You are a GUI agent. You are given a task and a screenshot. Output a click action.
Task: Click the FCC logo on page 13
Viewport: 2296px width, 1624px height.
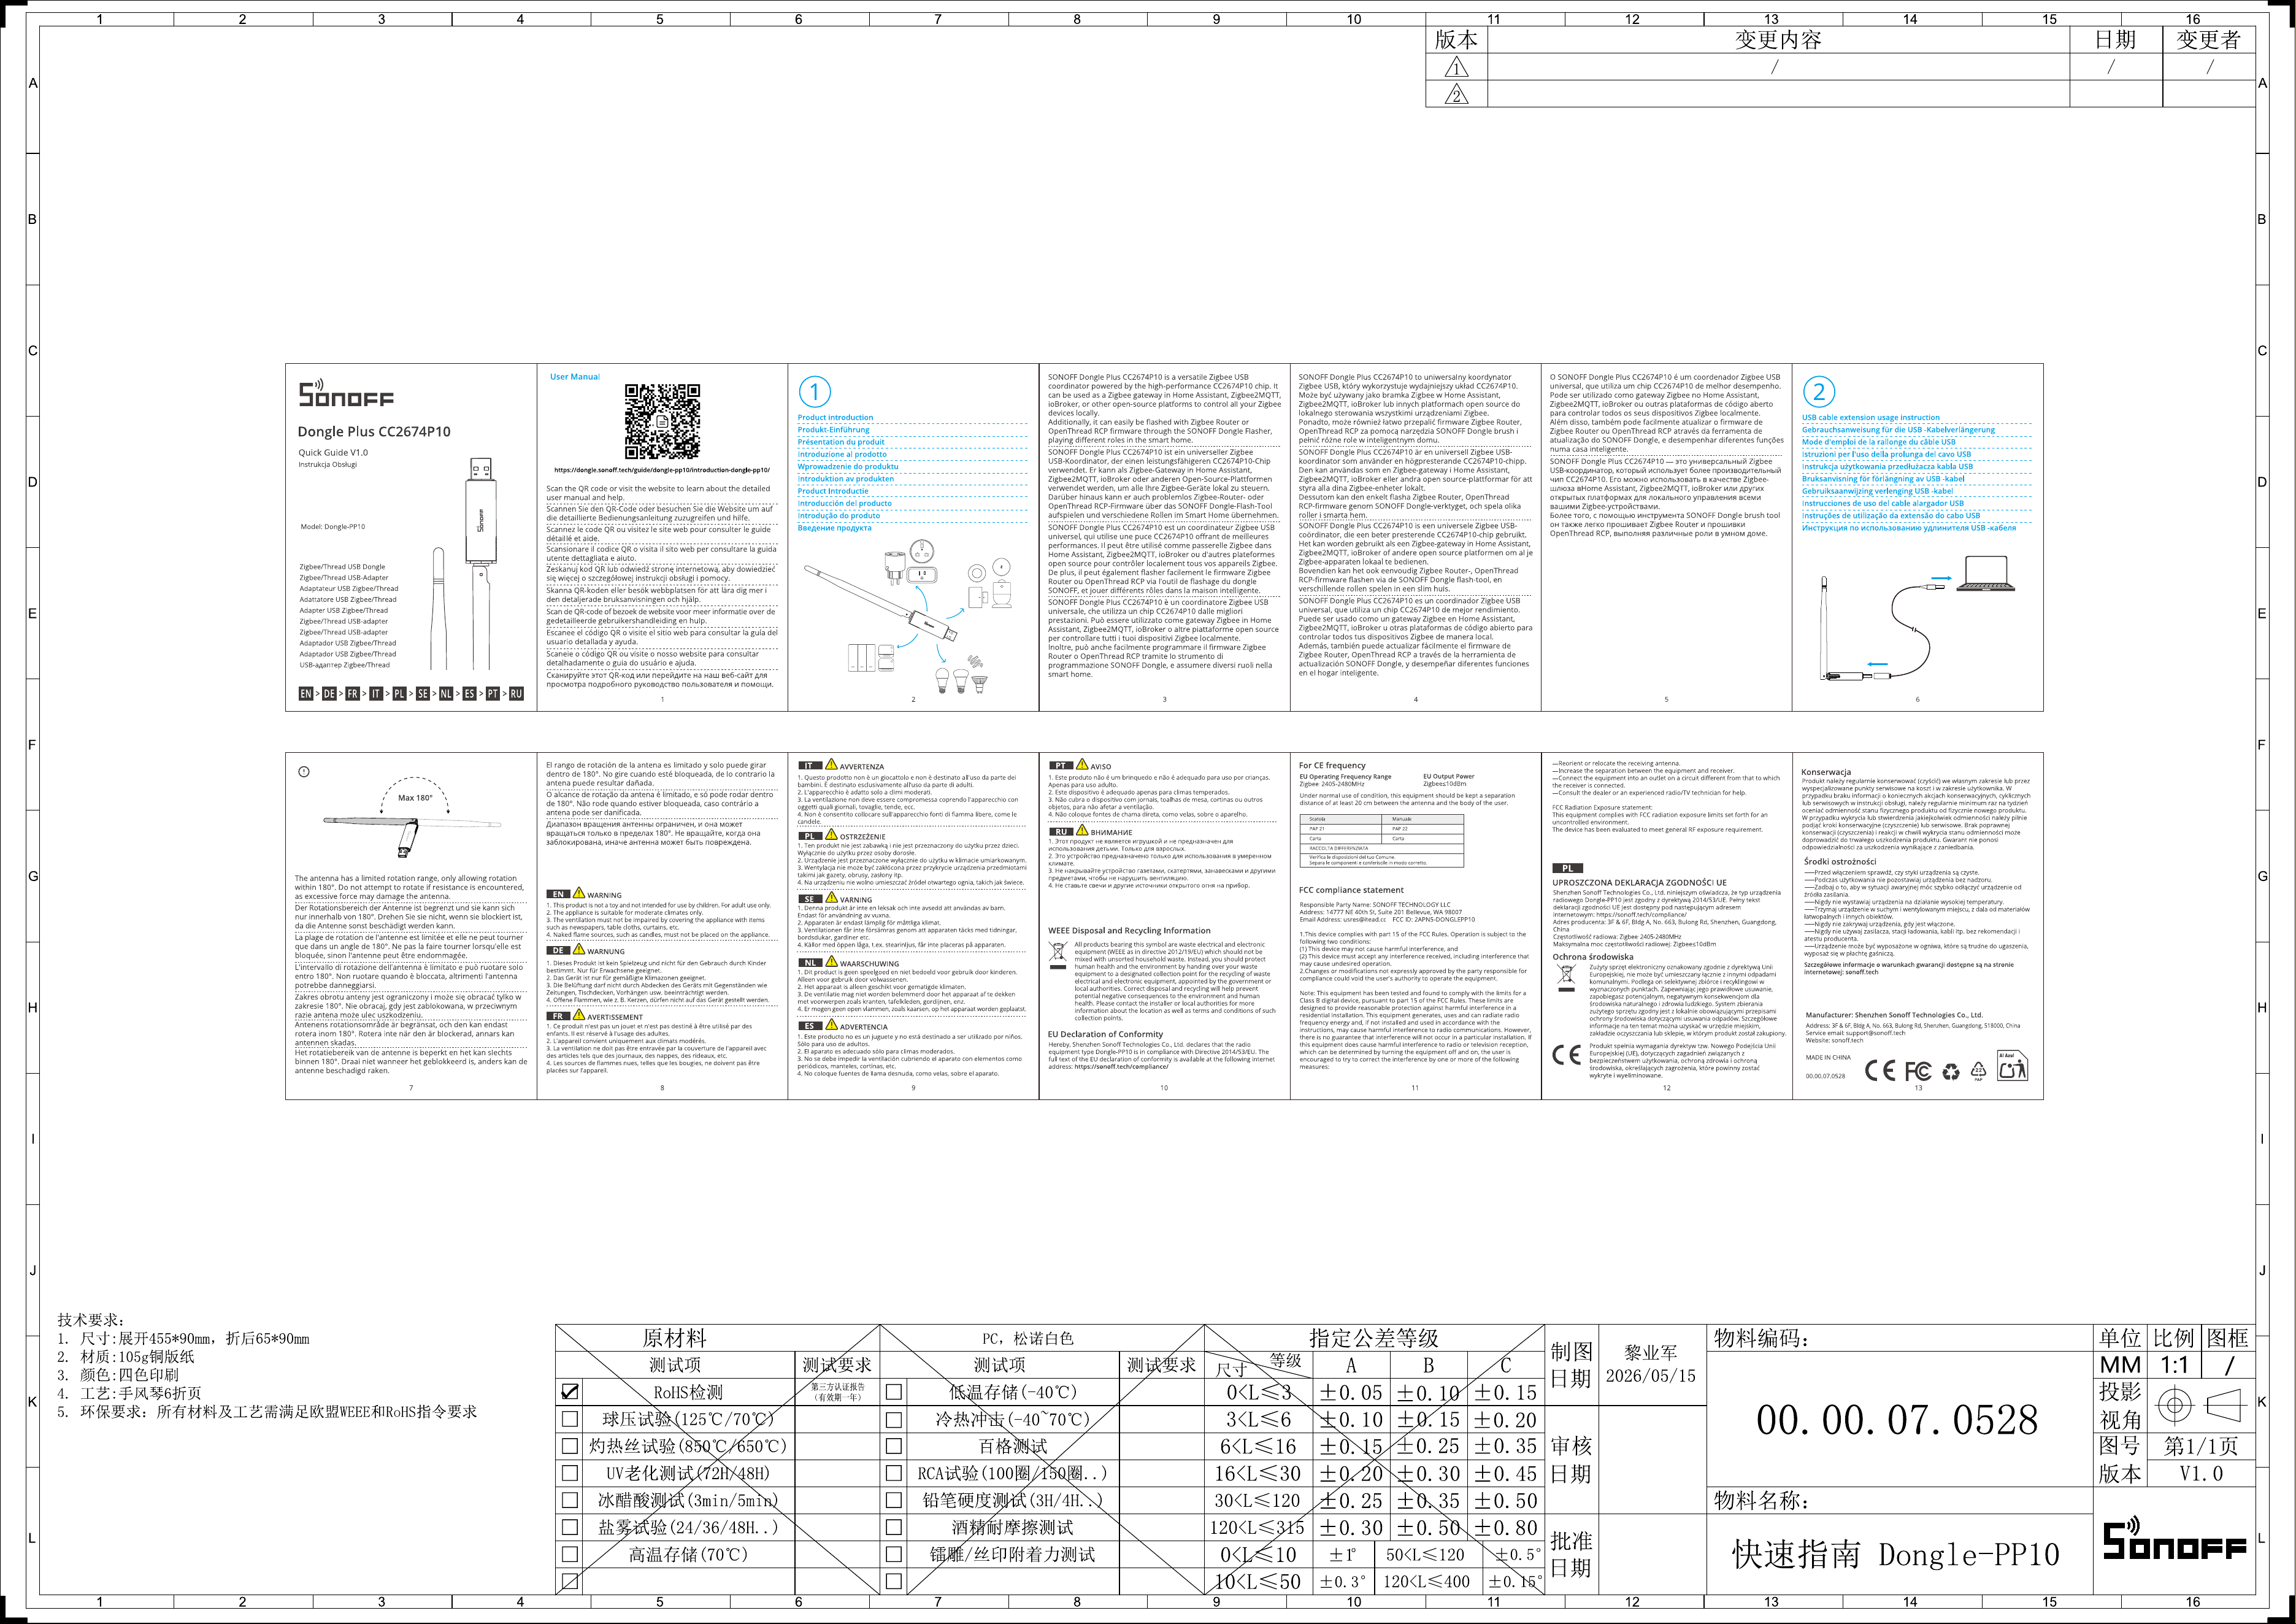pos(1918,1071)
